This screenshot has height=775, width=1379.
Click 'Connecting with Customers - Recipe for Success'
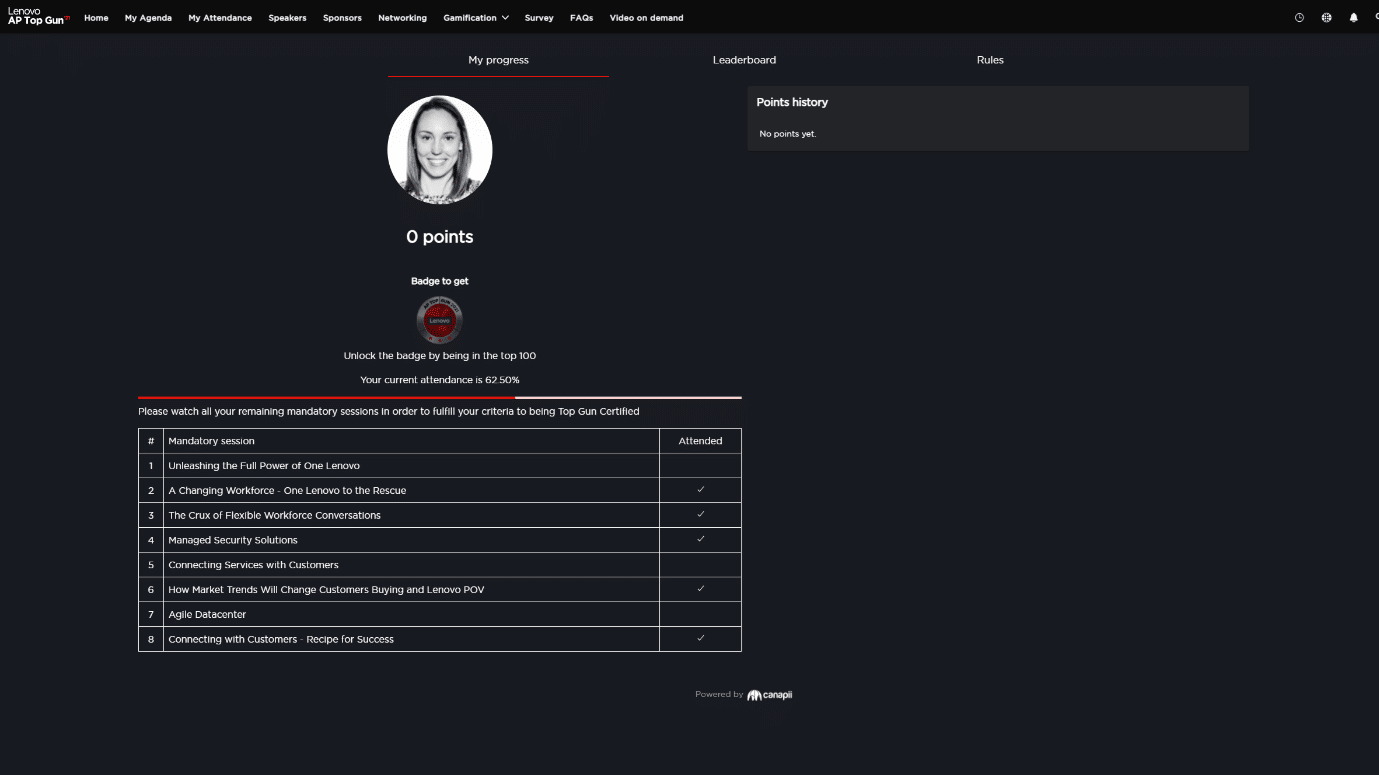[x=281, y=640]
